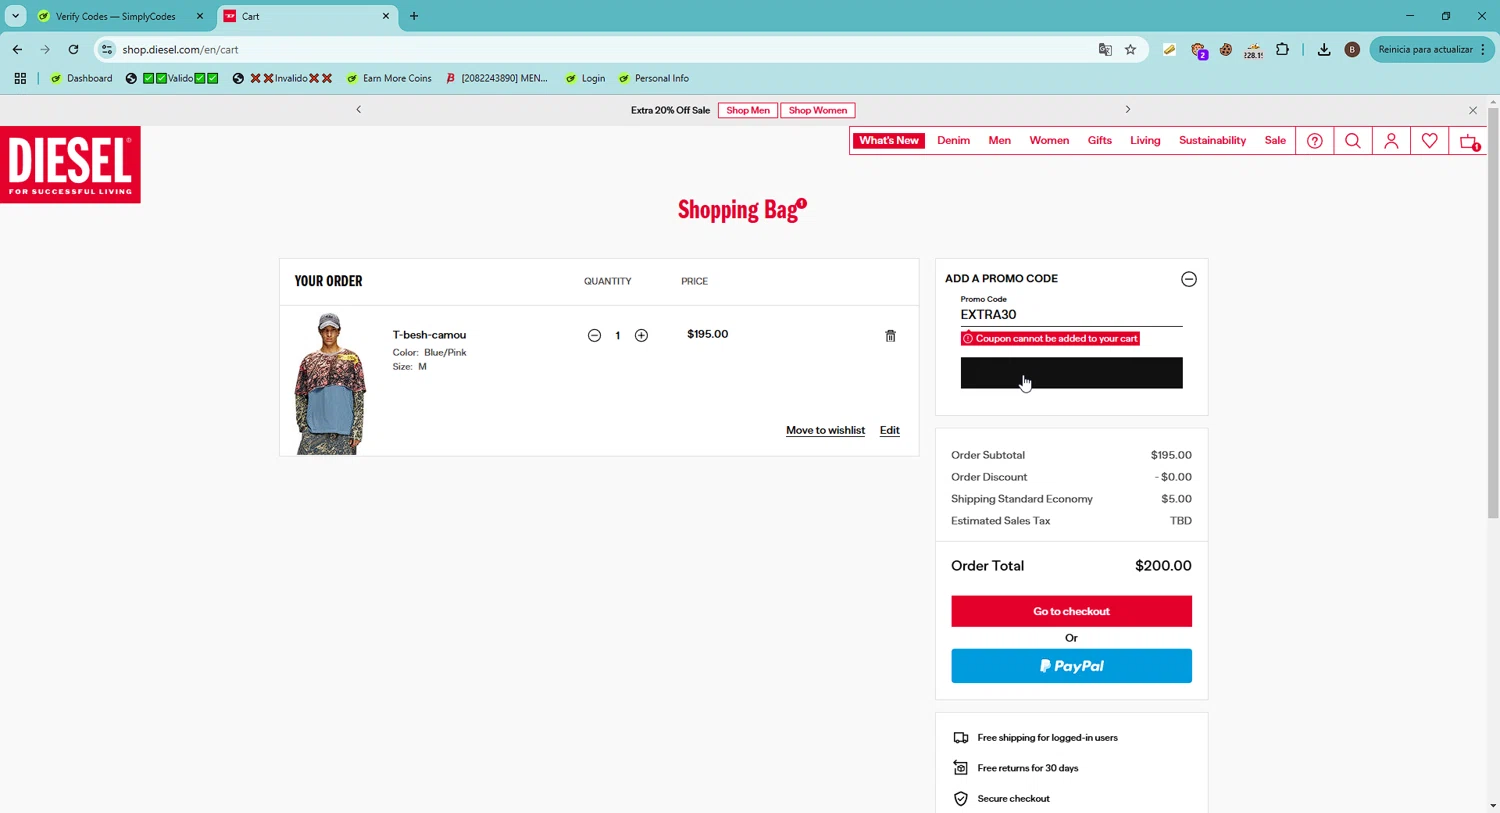The height and width of the screenshot is (813, 1500).
Task: Show previous promo banner message
Action: 358,110
